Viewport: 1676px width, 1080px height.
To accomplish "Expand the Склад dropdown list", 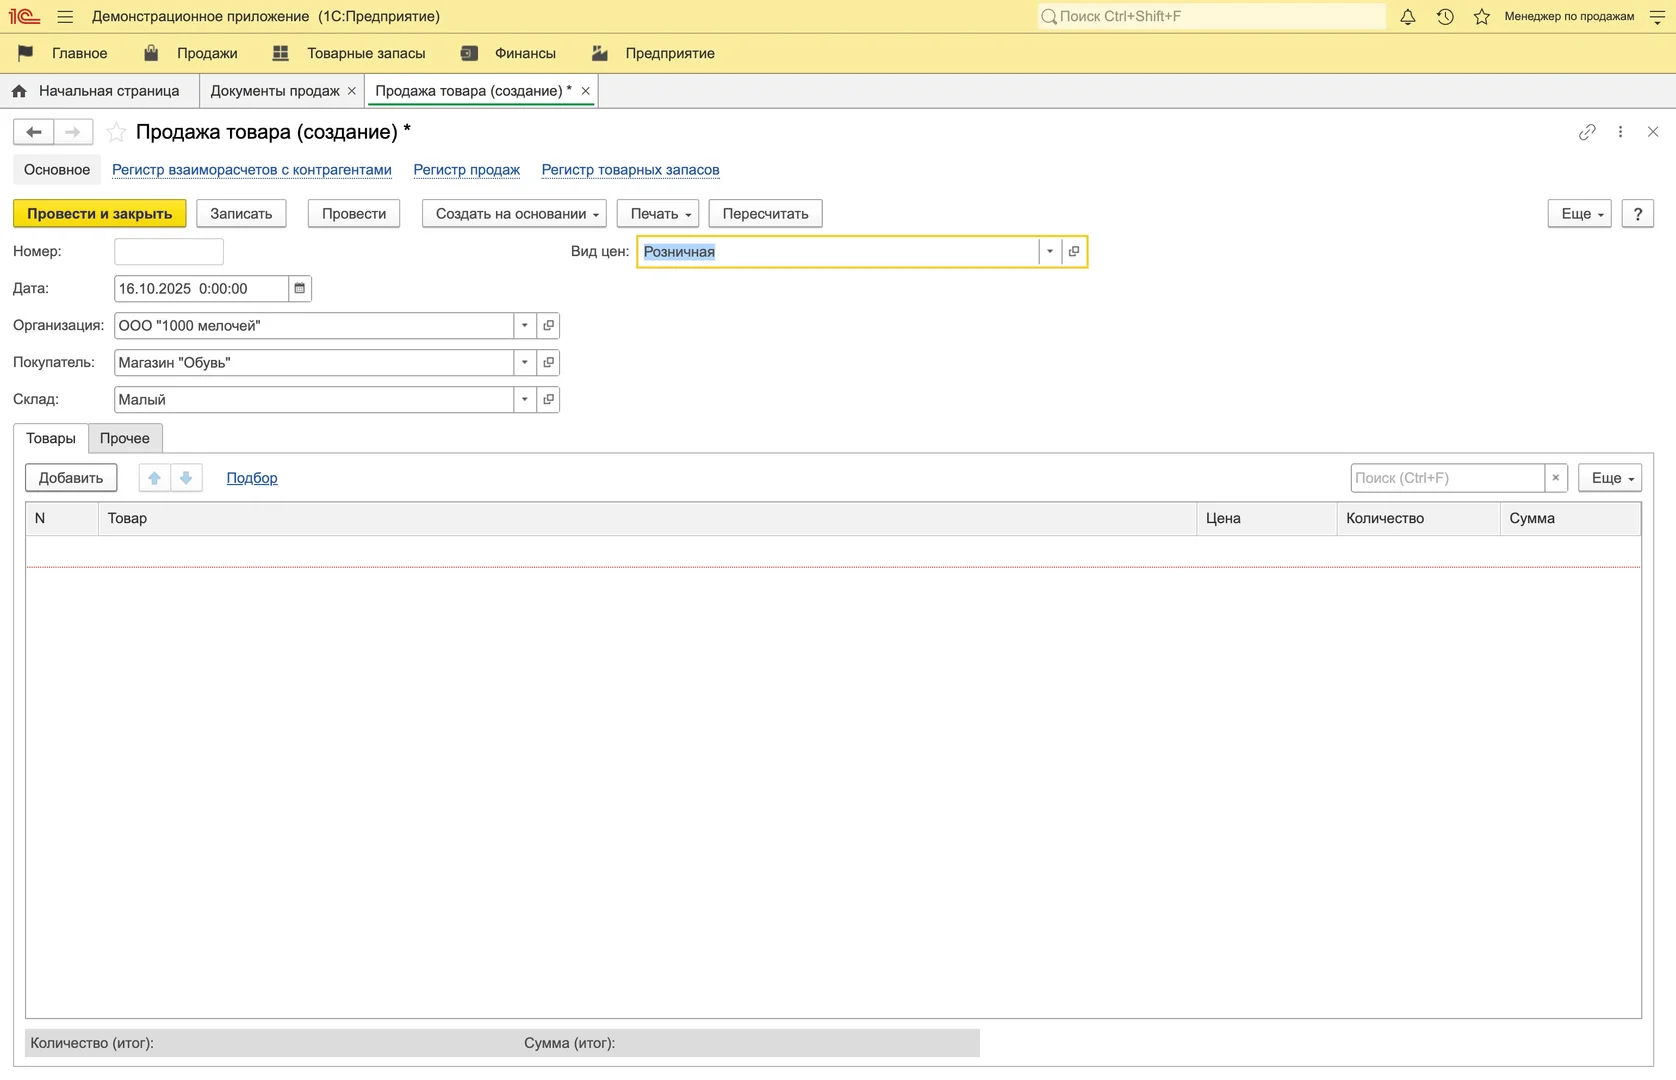I will tap(524, 400).
